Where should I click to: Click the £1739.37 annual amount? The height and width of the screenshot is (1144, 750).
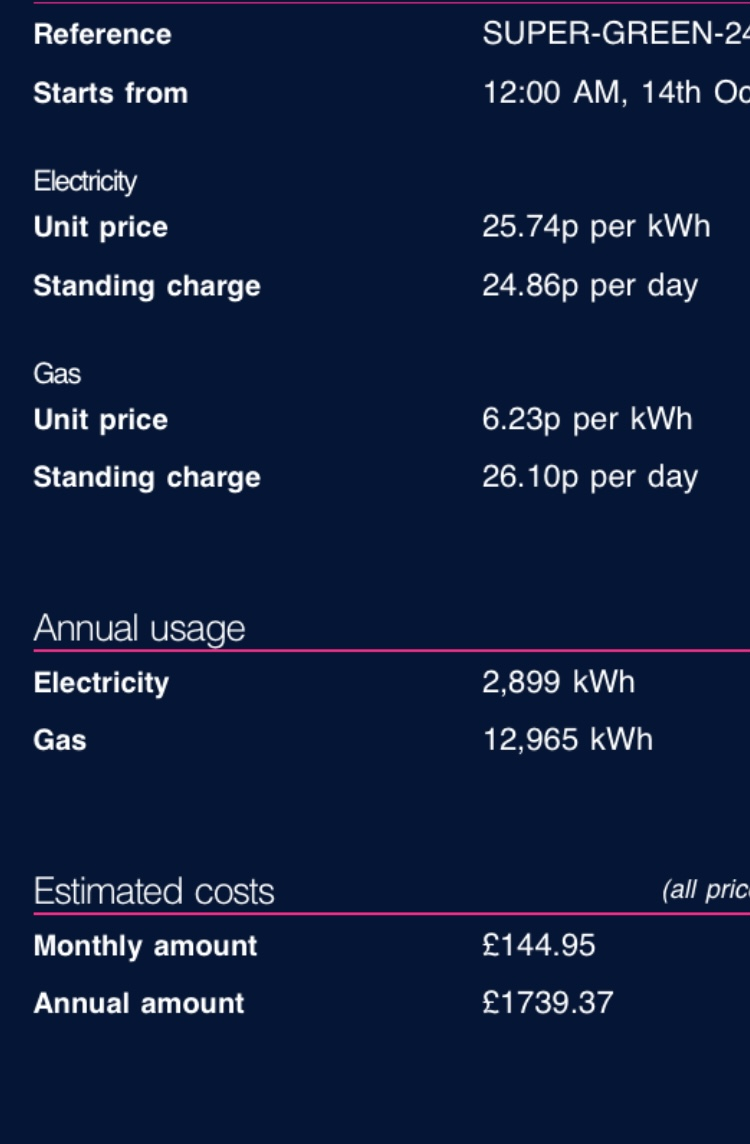point(547,1002)
